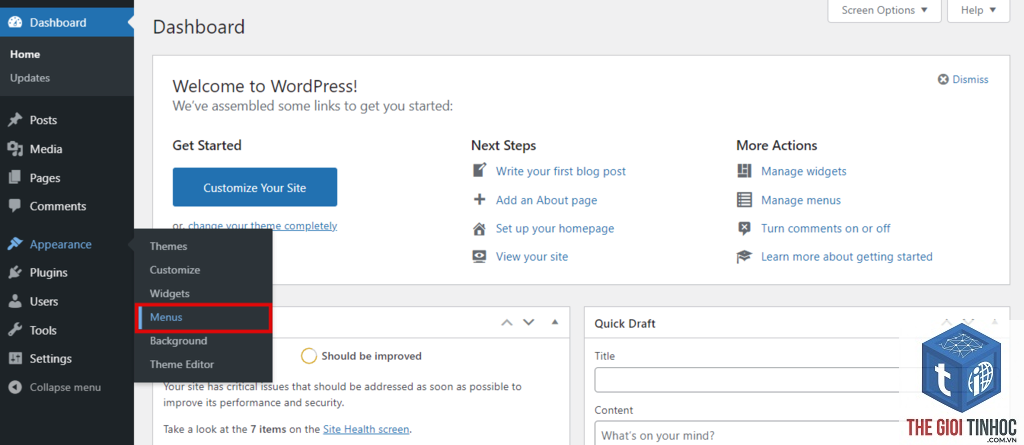The width and height of the screenshot is (1024, 445).
Task: Click the Posts pushpin icon
Action: [14, 120]
